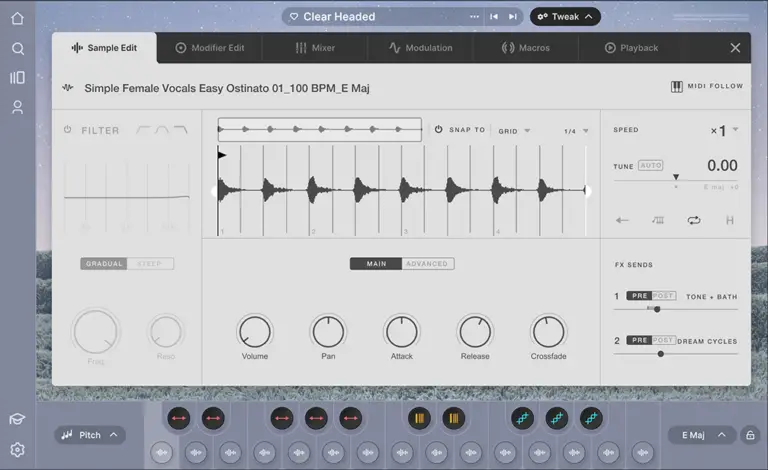
Task: Click the key lock icon beside E Maj
Action: pos(750,435)
